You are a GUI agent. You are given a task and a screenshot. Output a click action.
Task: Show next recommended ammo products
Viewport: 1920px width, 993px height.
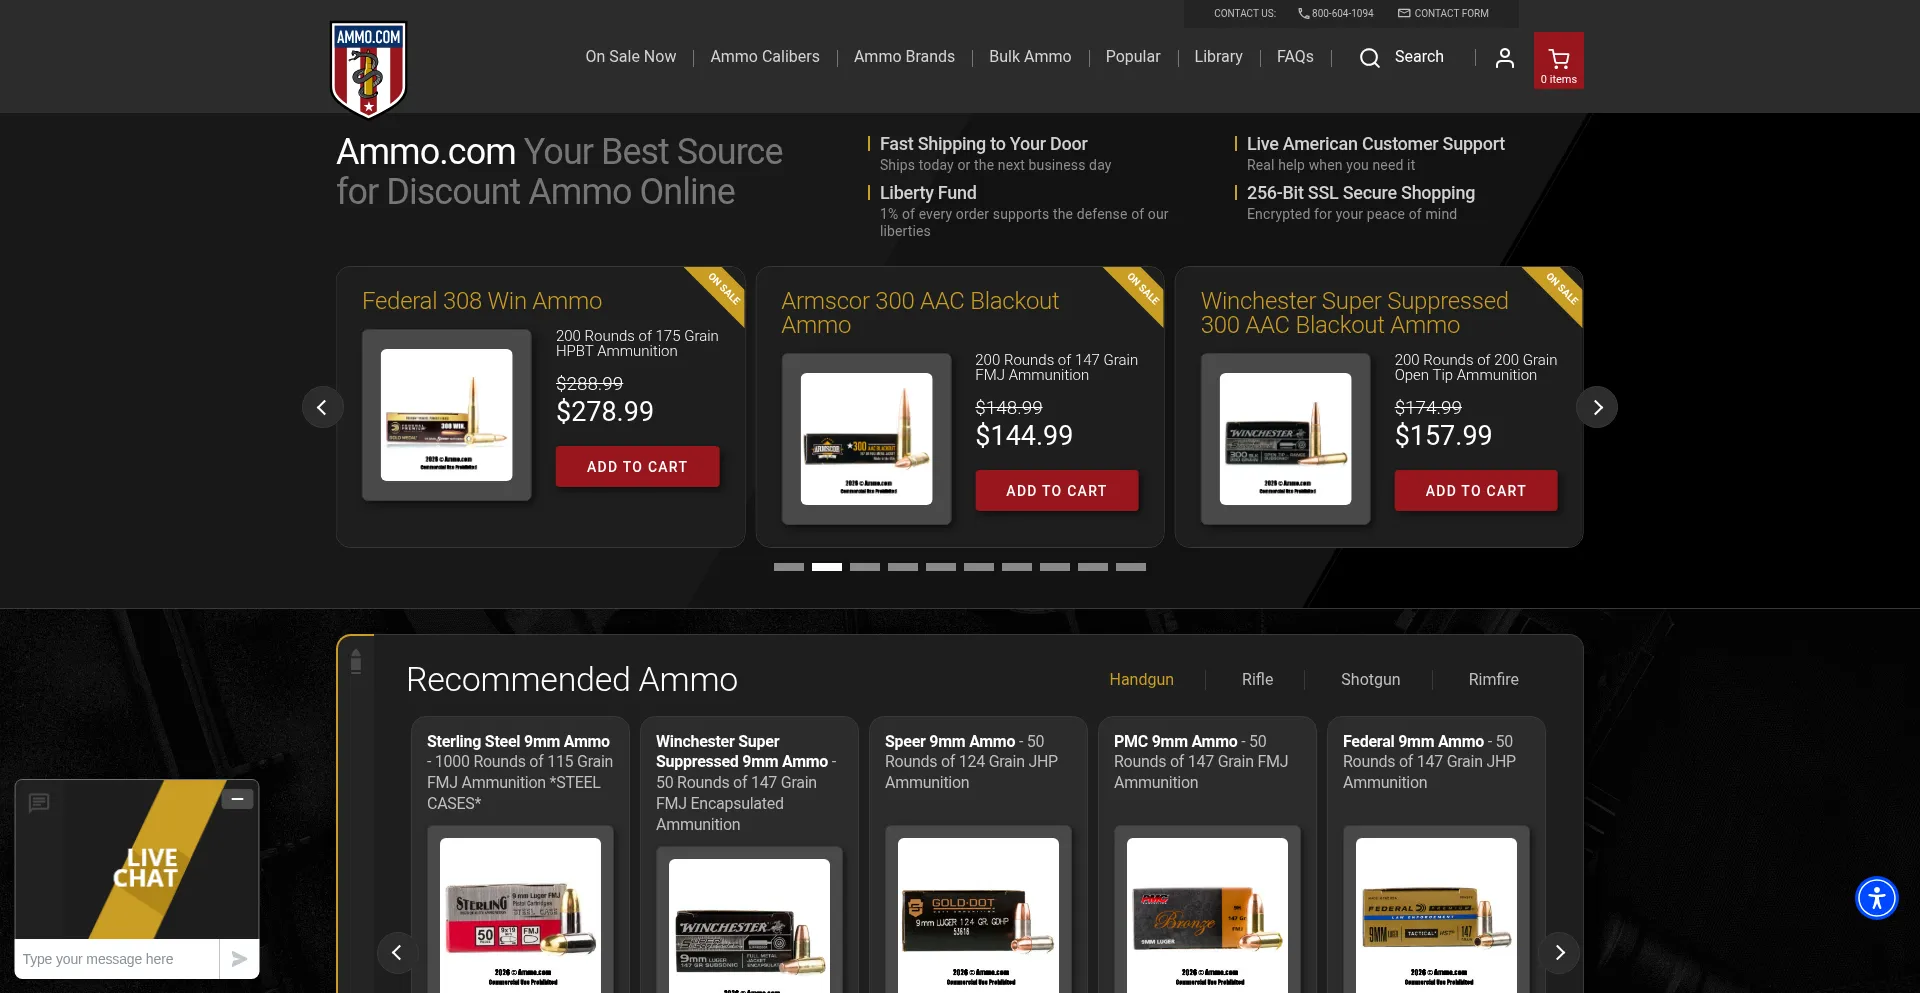click(x=1559, y=953)
